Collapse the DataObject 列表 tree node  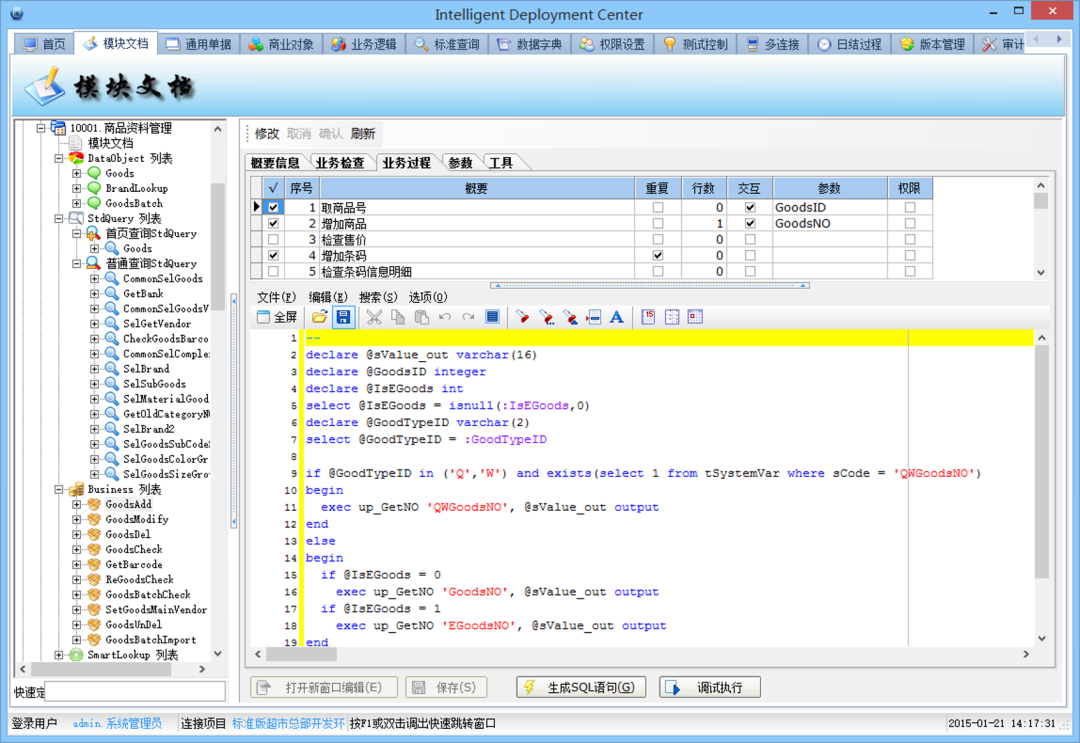click(x=59, y=158)
